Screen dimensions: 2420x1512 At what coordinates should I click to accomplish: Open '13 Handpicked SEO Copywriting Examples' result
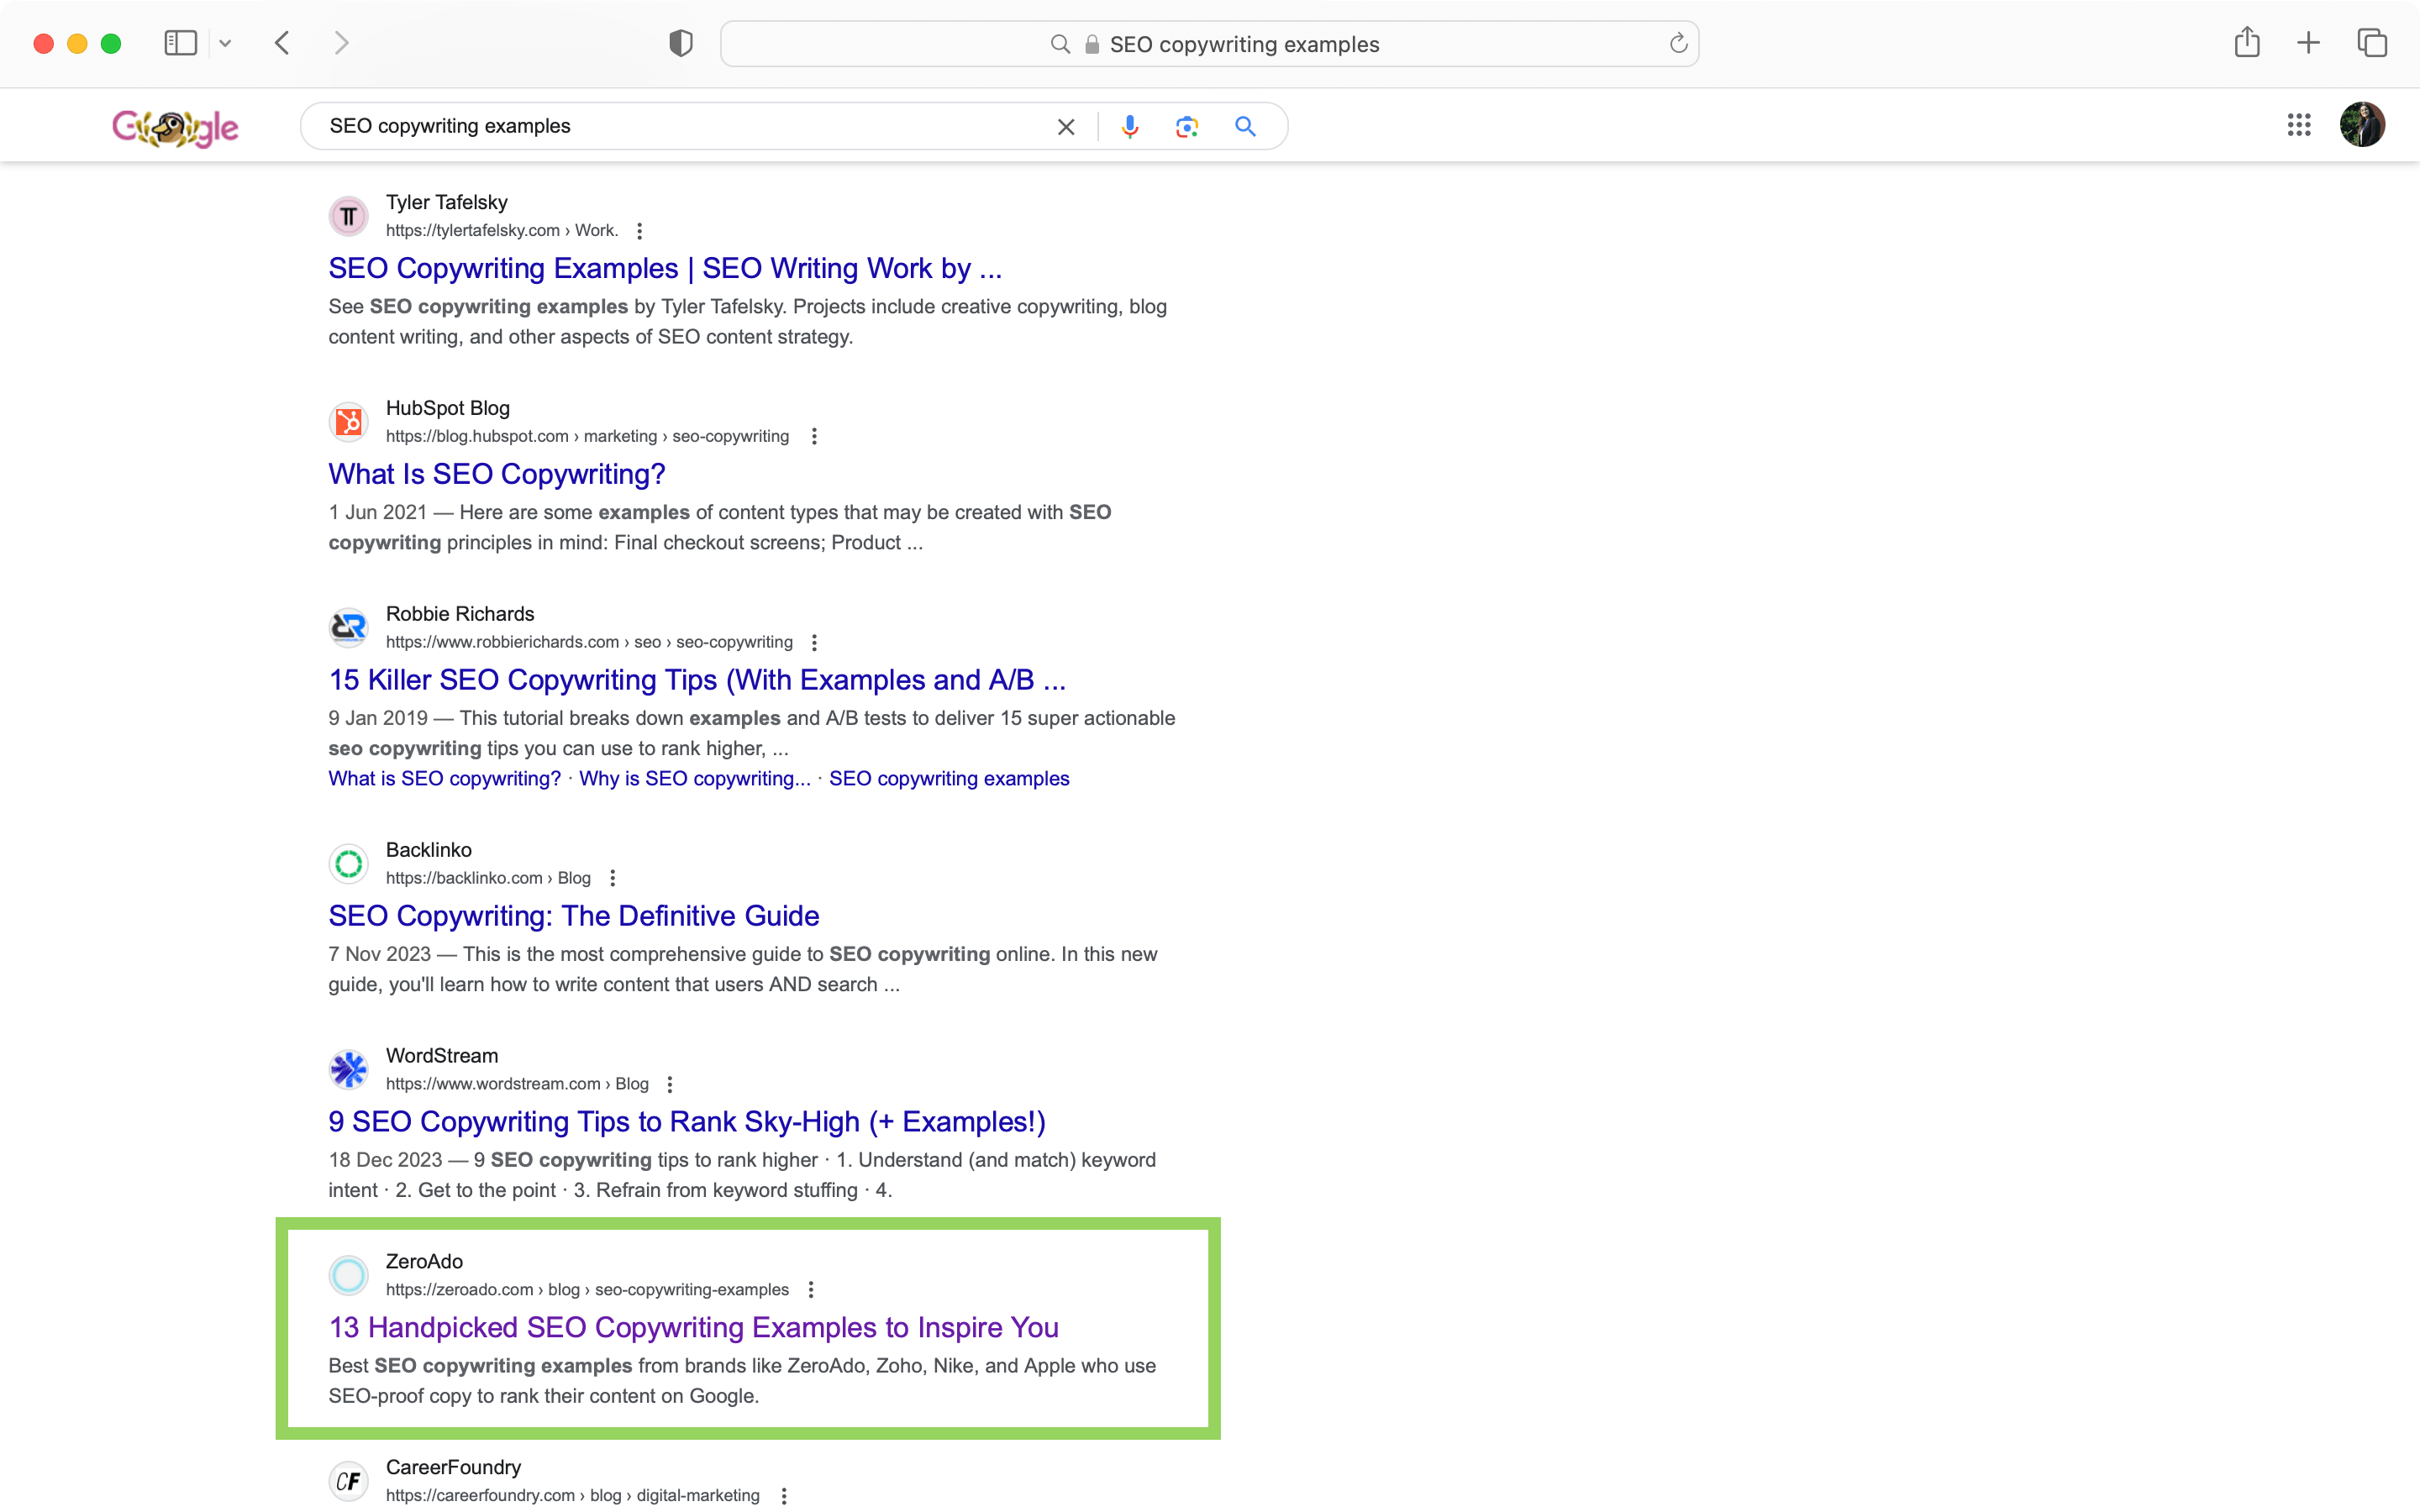[694, 1328]
